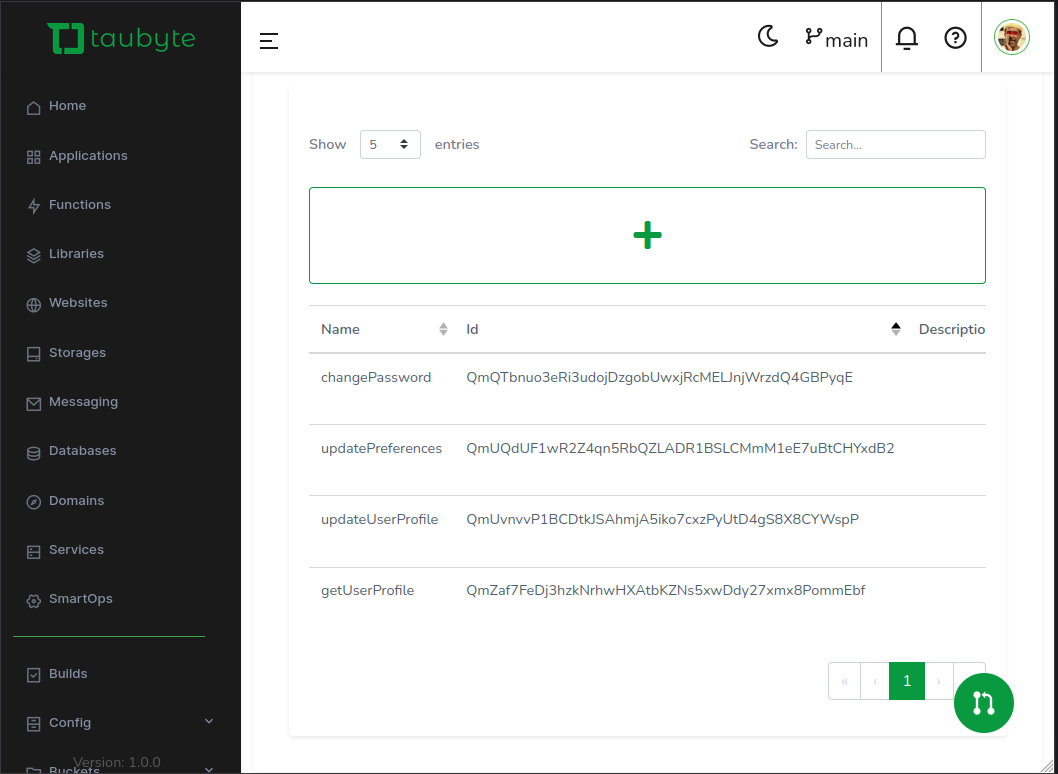Image resolution: width=1058 pixels, height=774 pixels.
Task: Expand the Config section chevron
Action: [x=209, y=721]
